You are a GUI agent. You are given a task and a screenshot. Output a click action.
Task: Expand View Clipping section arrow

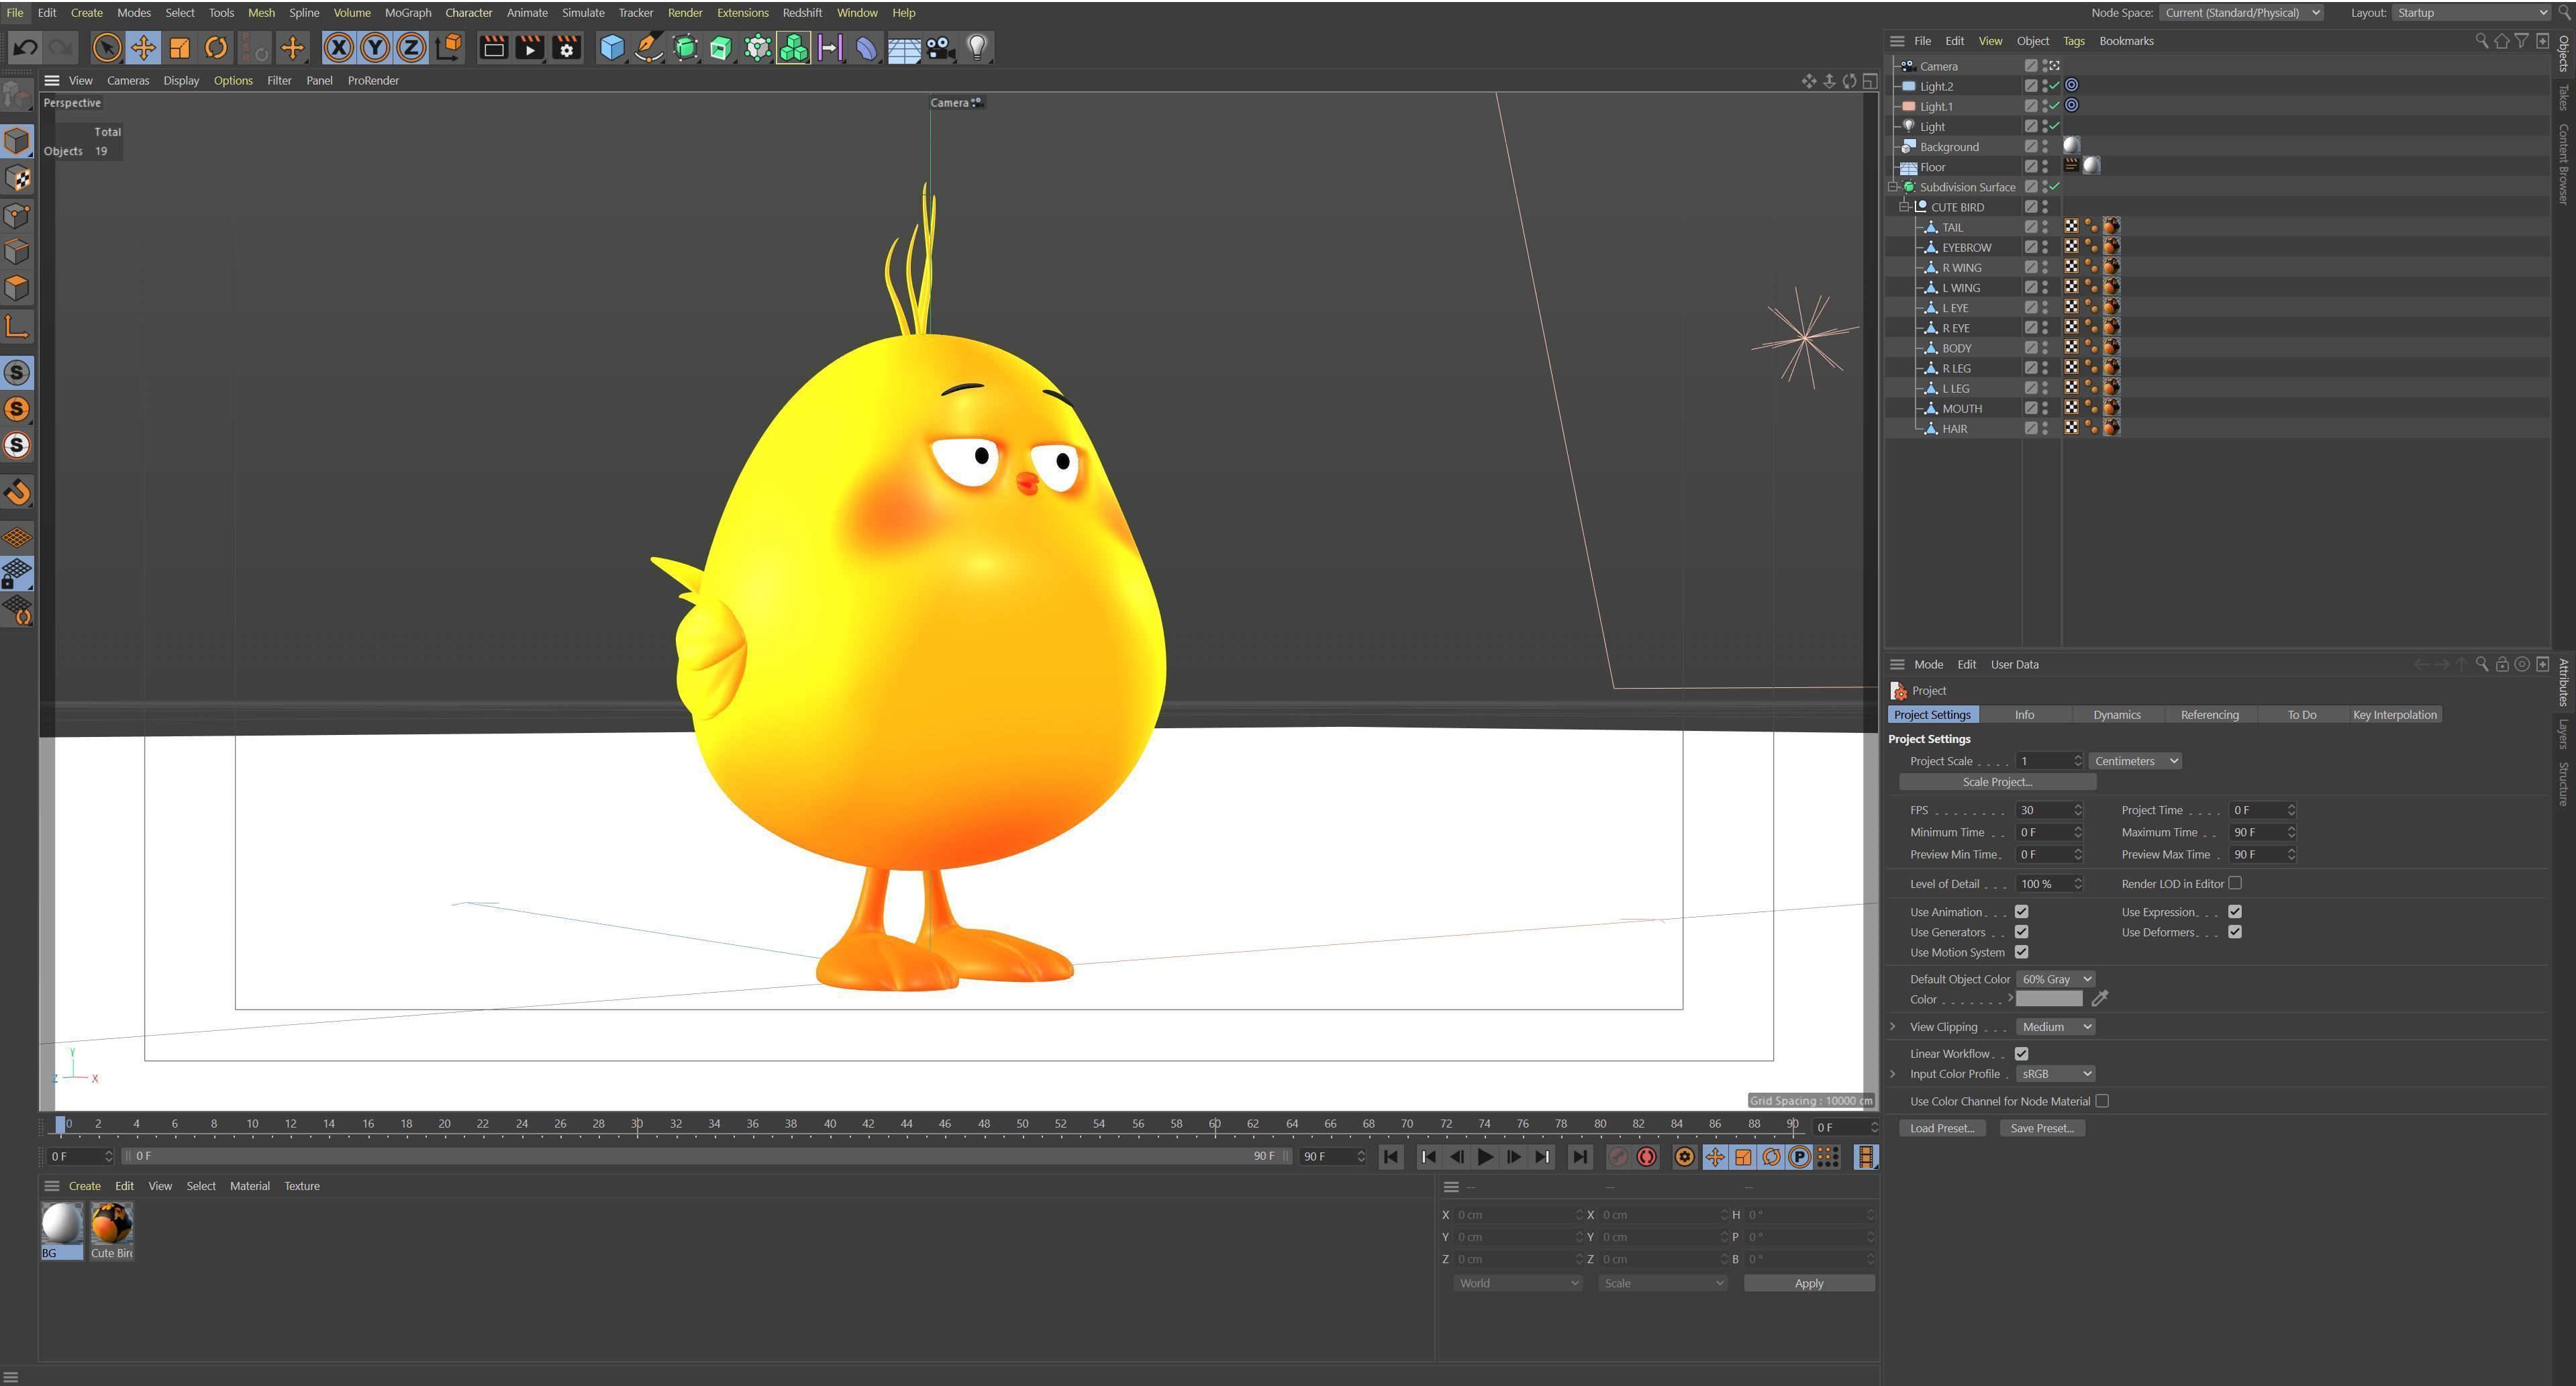tap(1893, 1027)
